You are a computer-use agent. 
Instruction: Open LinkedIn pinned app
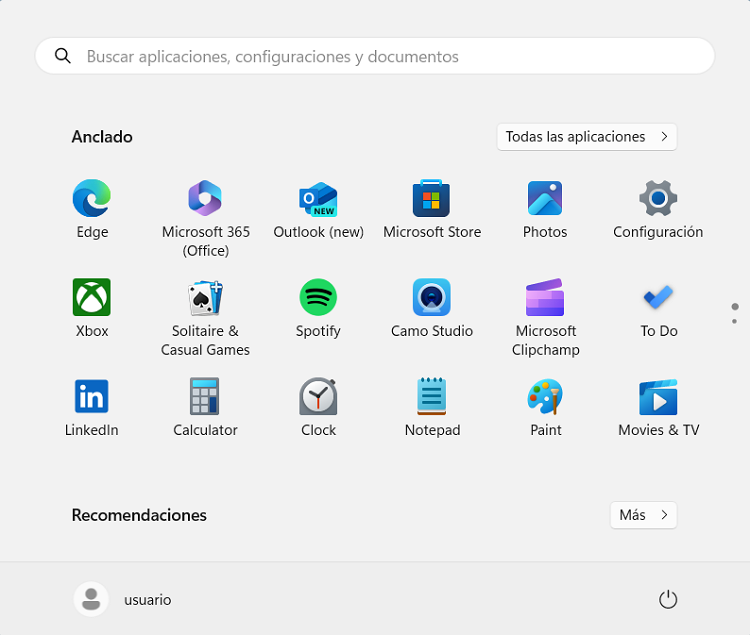92,407
